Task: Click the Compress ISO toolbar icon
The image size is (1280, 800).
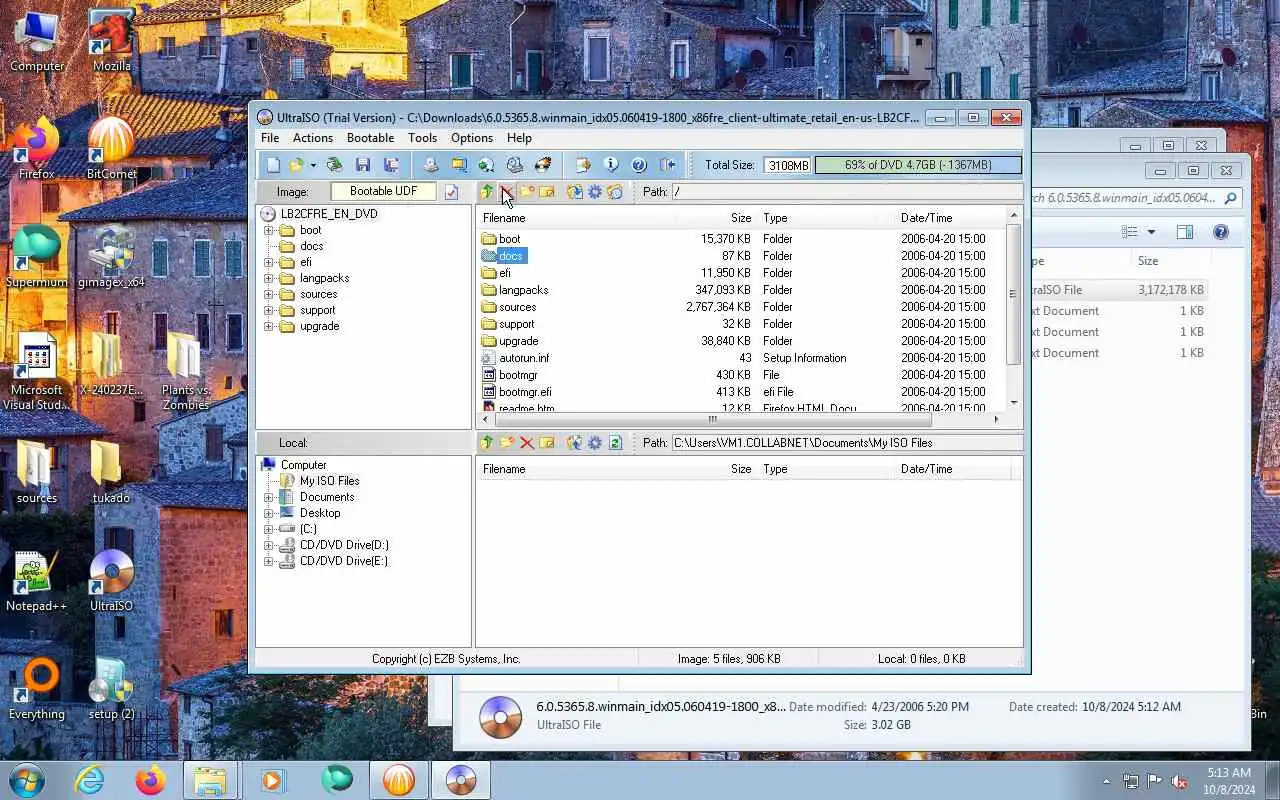Action: pos(459,165)
